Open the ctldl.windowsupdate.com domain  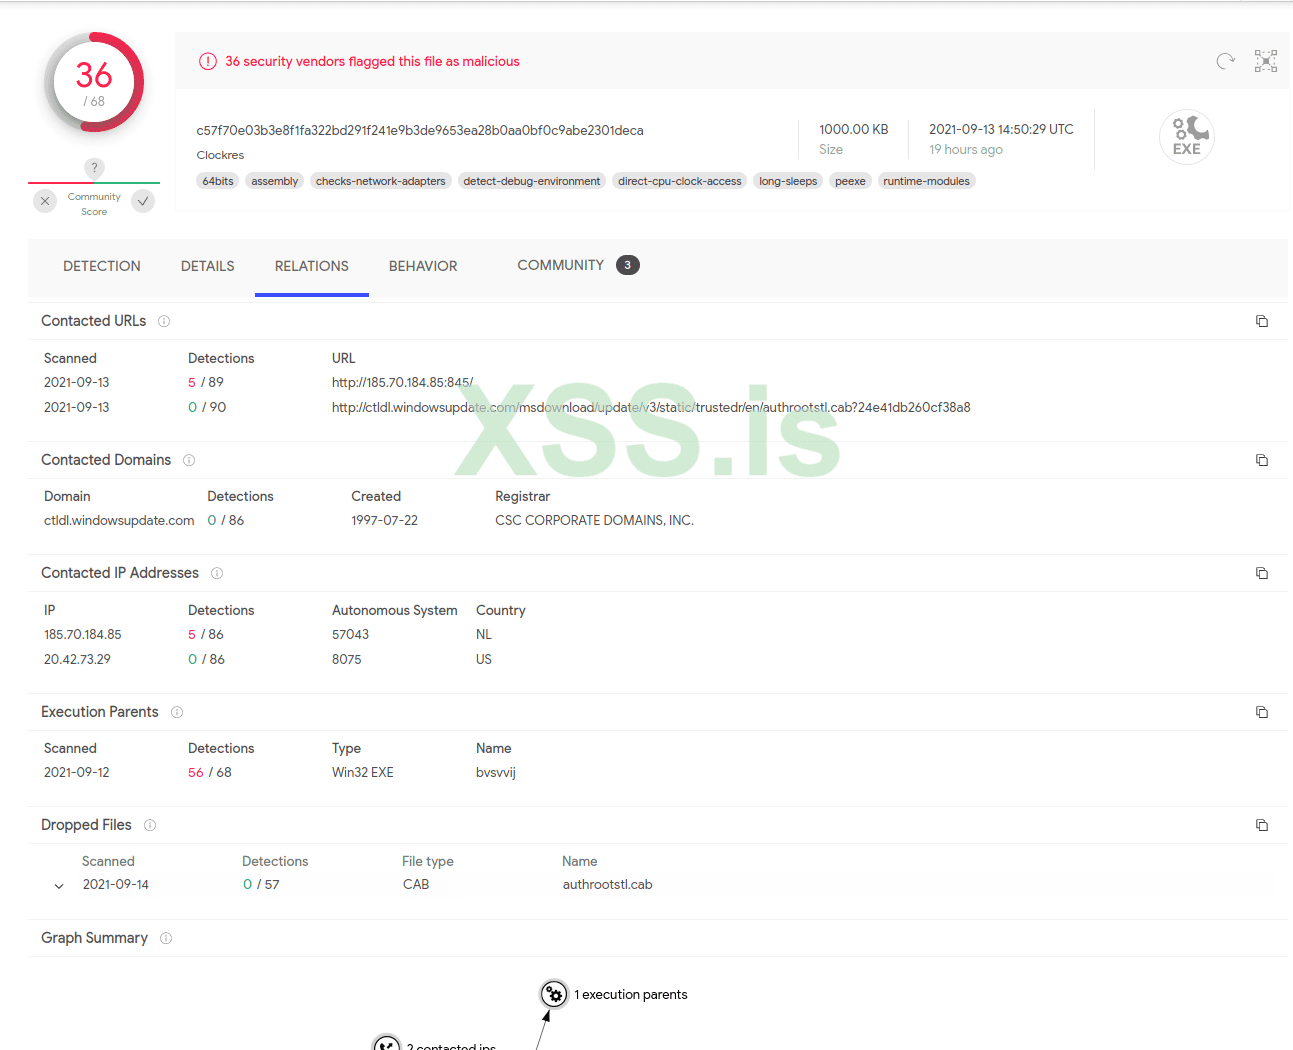pos(119,520)
